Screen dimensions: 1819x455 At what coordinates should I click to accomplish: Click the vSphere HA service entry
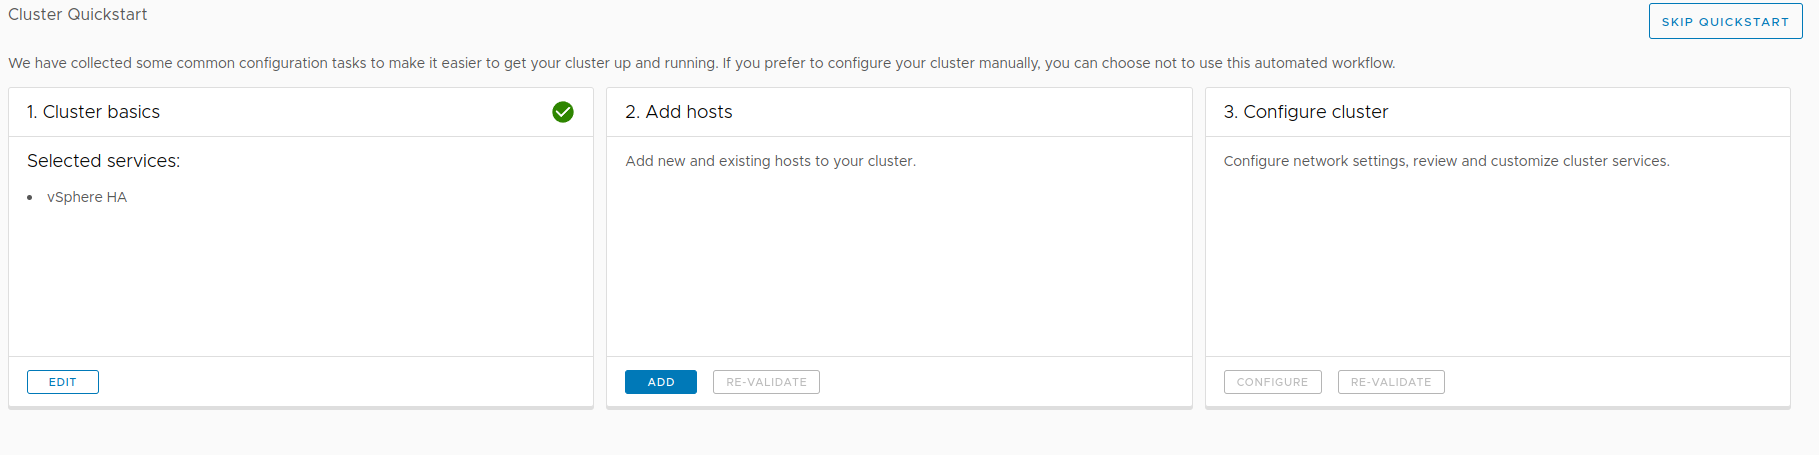point(87,197)
